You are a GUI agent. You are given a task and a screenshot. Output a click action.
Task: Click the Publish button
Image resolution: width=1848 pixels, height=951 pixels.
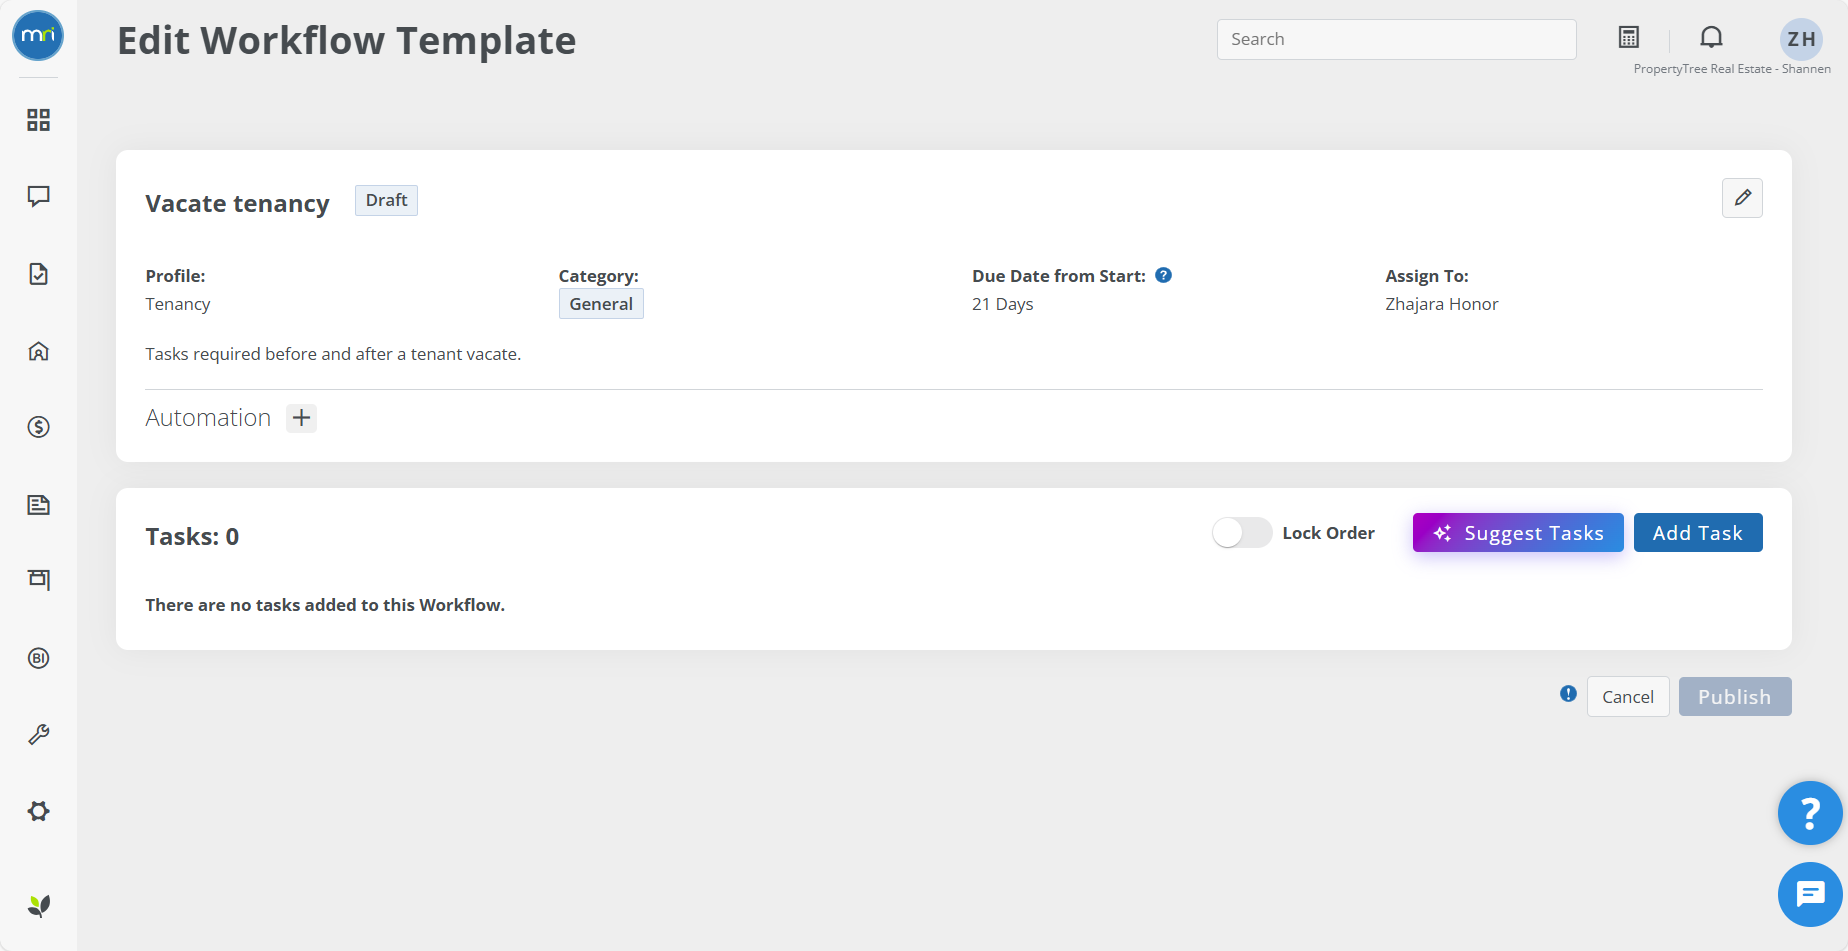pos(1735,697)
